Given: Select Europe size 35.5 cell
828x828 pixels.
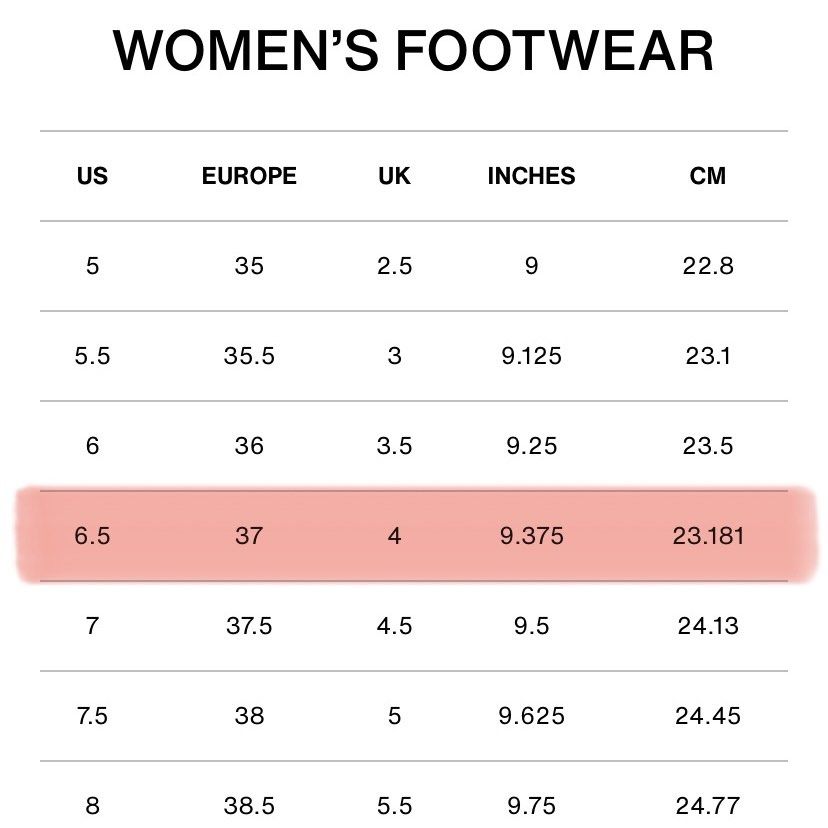Looking at the screenshot, I should pyautogui.click(x=249, y=356).
